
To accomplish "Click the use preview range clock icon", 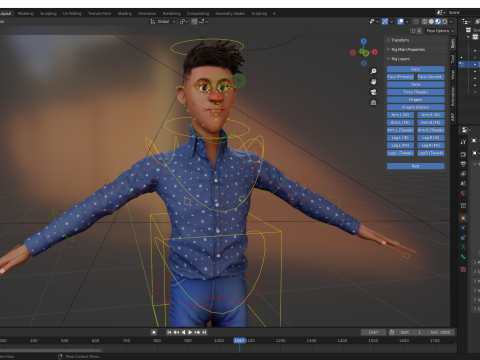I will click(392, 332).
